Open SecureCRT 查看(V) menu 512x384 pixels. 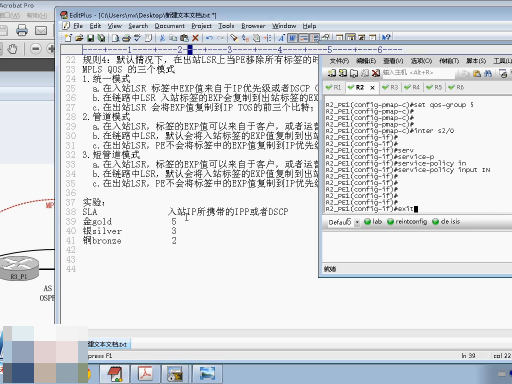(x=393, y=61)
